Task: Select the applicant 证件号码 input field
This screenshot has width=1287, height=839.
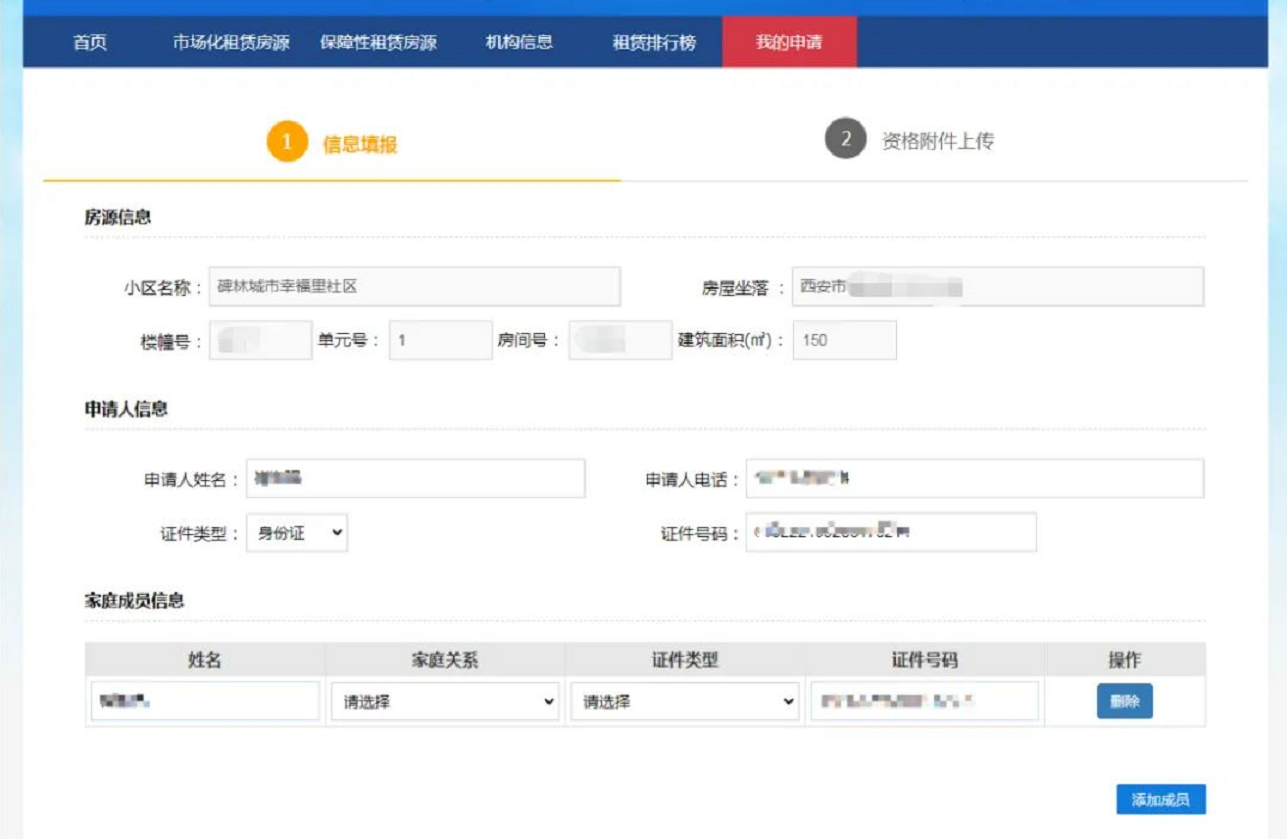Action: pos(891,533)
